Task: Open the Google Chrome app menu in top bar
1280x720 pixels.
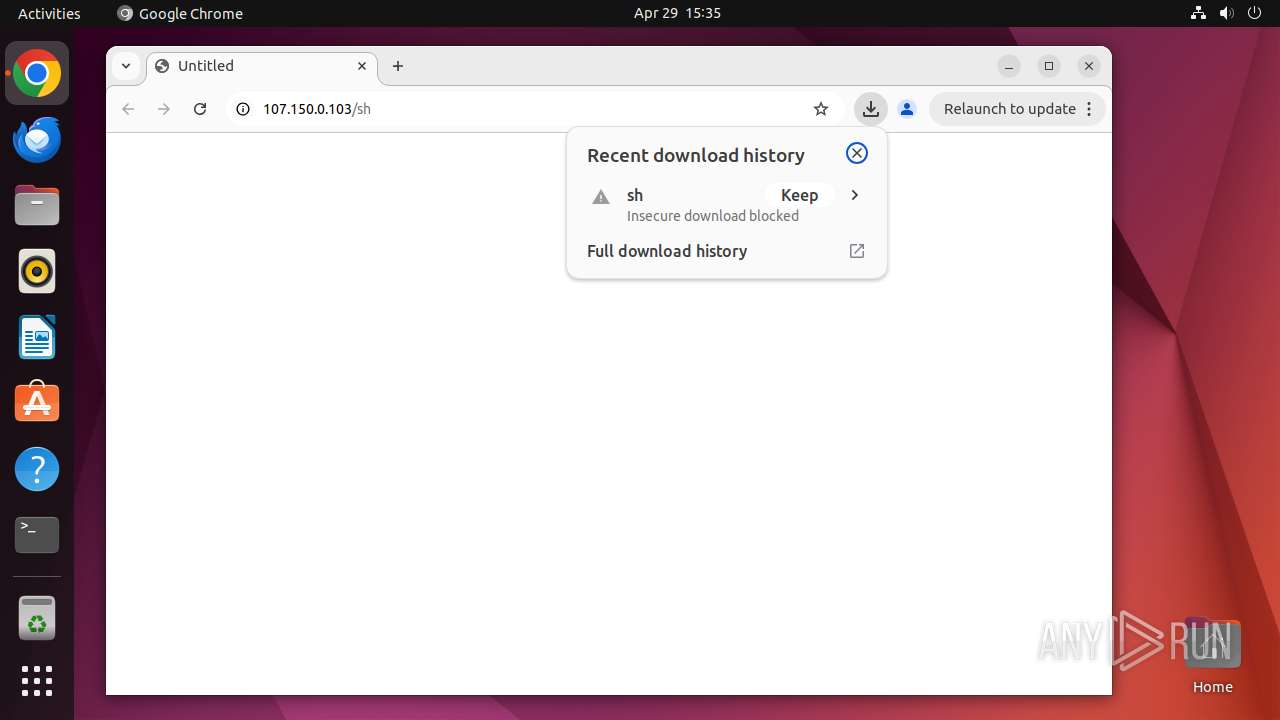Action: (180, 13)
